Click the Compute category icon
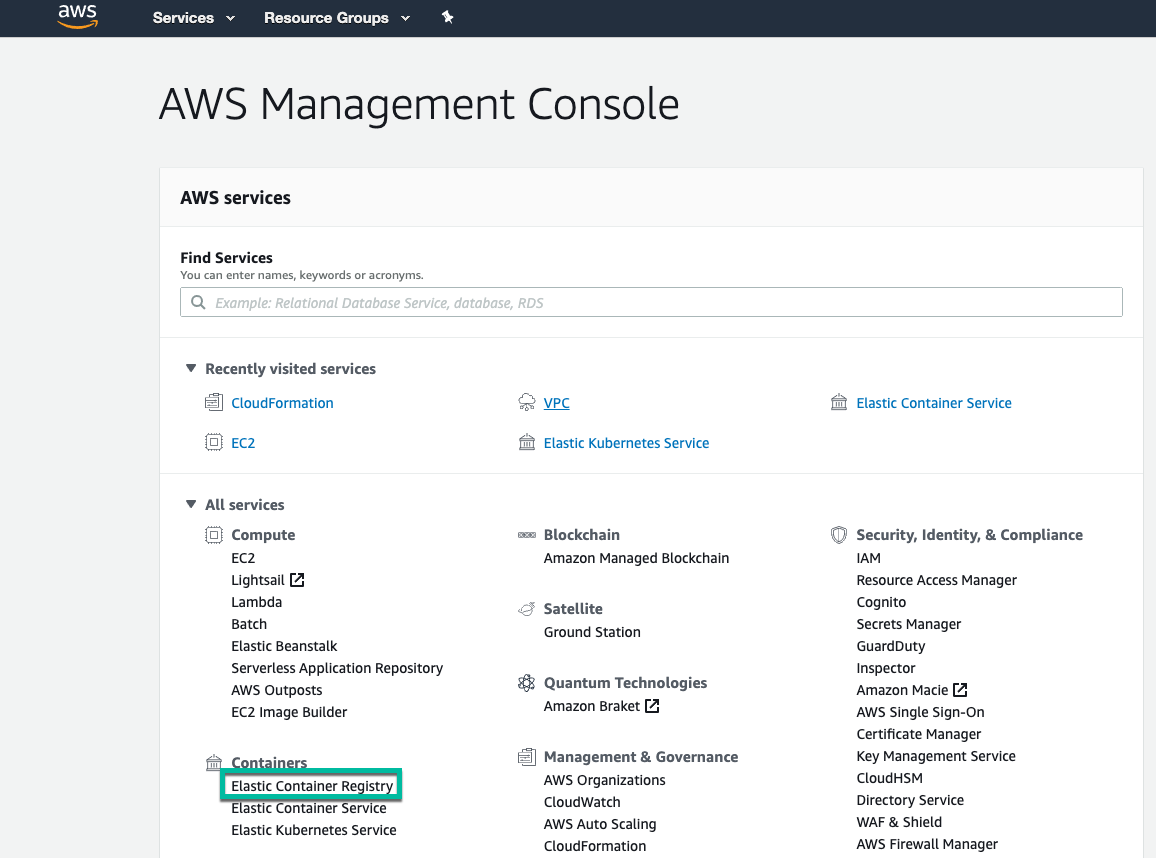This screenshot has height=858, width=1156. coord(214,534)
